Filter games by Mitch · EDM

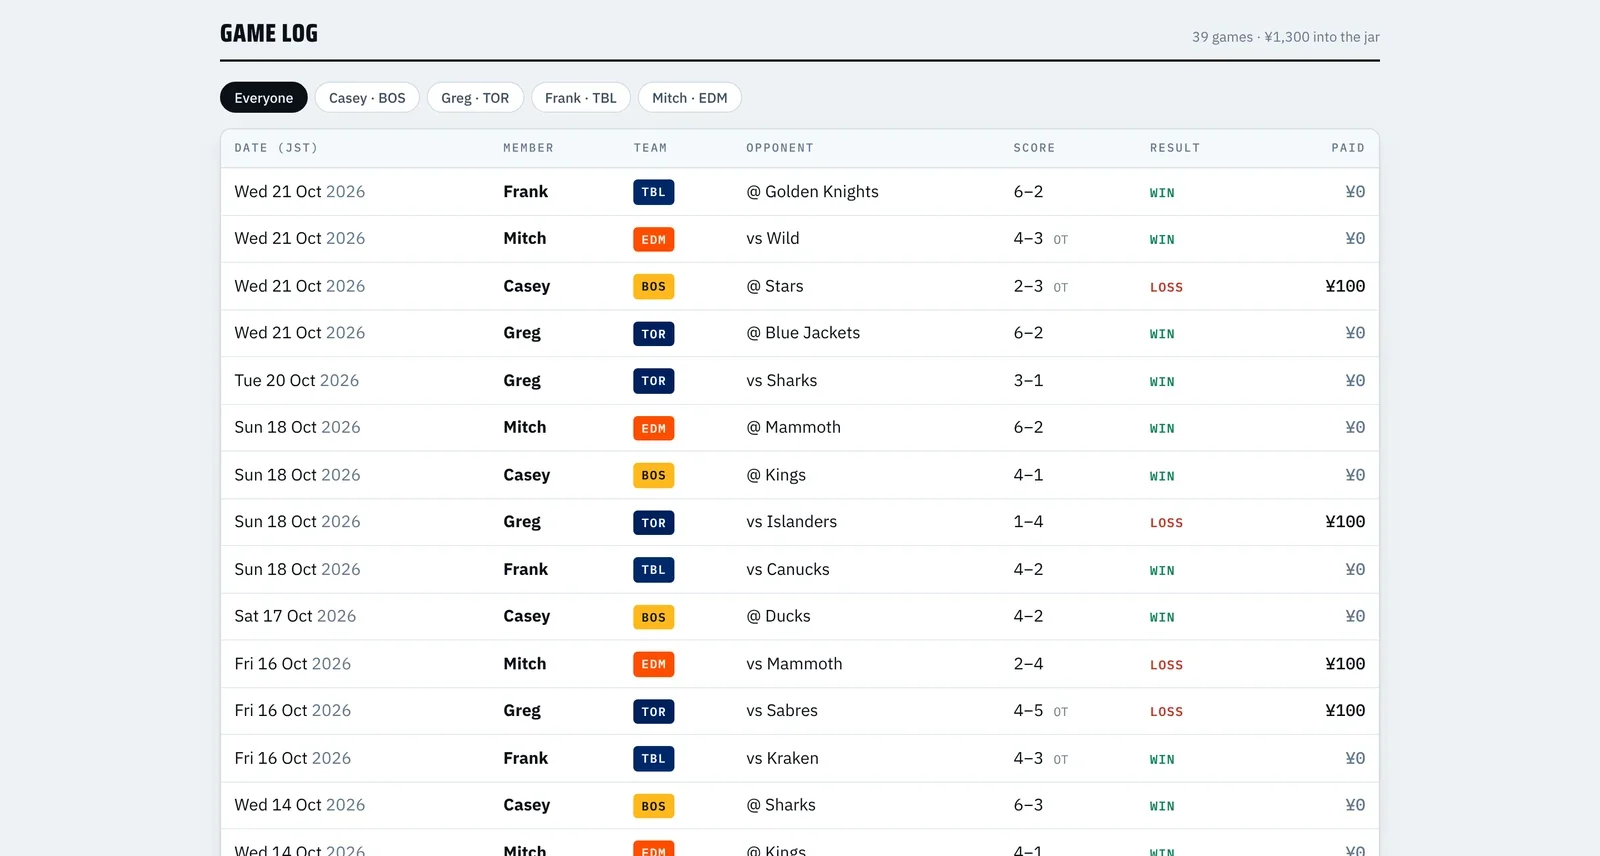690,97
